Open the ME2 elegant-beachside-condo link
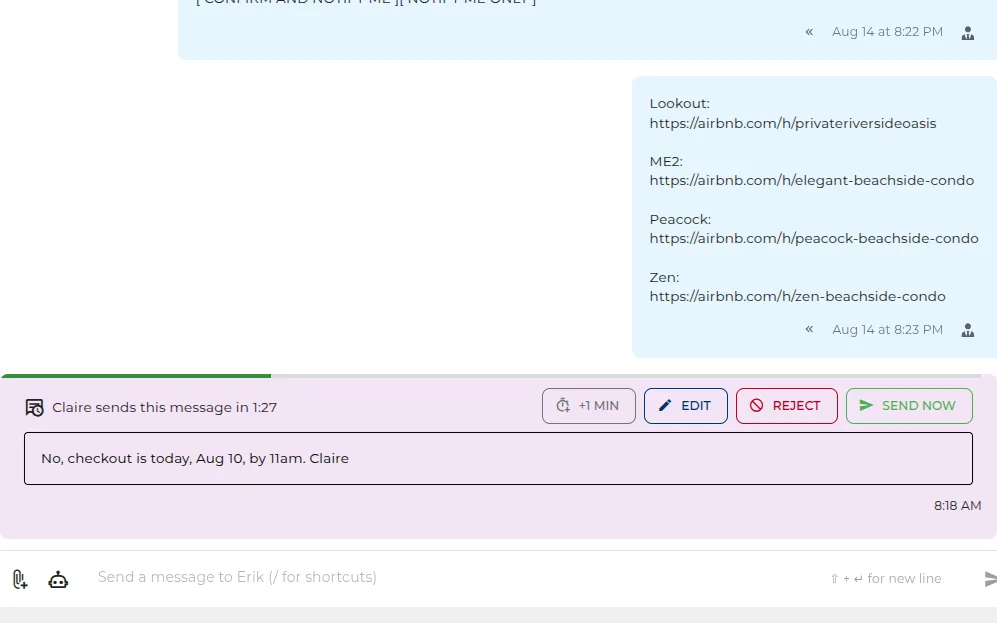This screenshot has height=623, width=997. [x=811, y=181]
